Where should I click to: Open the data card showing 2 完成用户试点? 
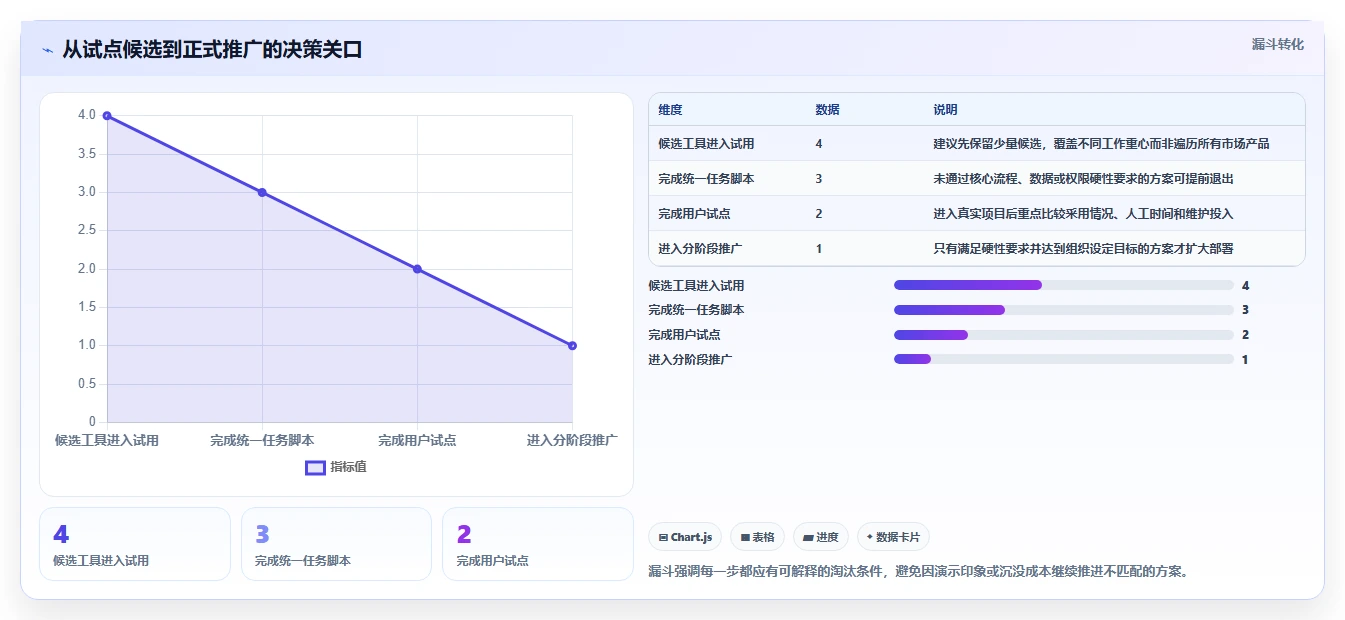[x=538, y=544]
